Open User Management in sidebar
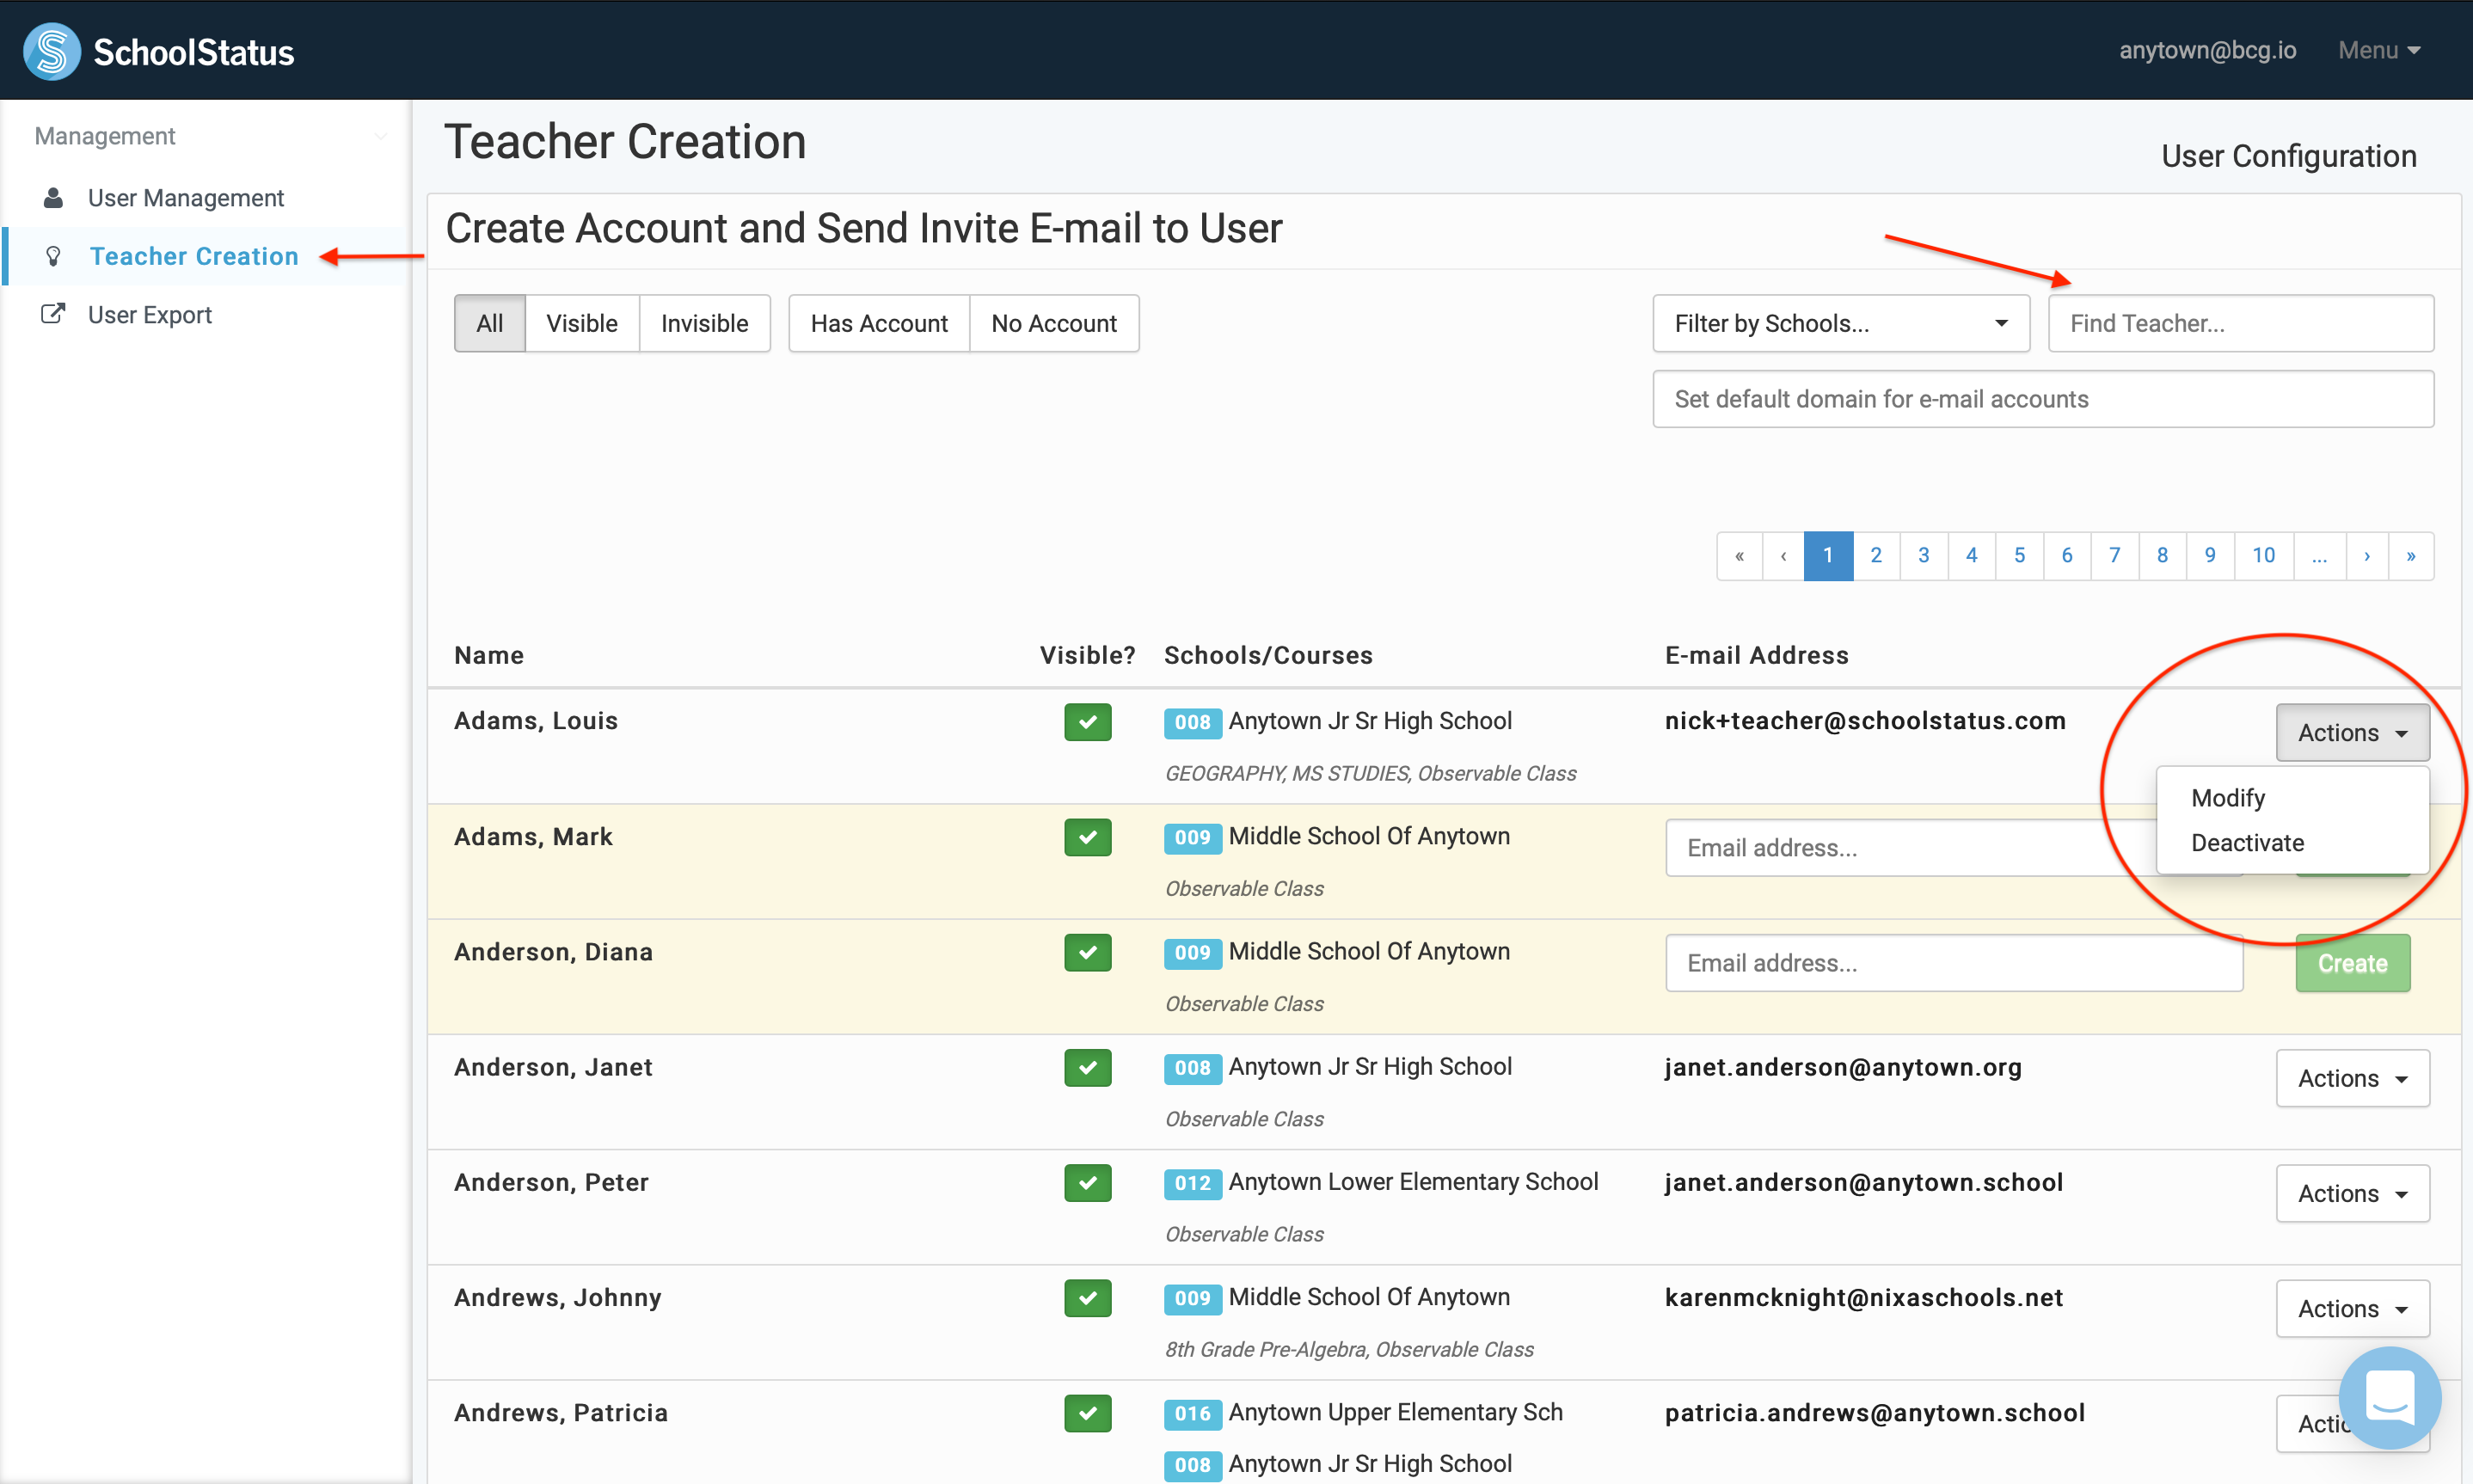 pyautogui.click(x=185, y=198)
